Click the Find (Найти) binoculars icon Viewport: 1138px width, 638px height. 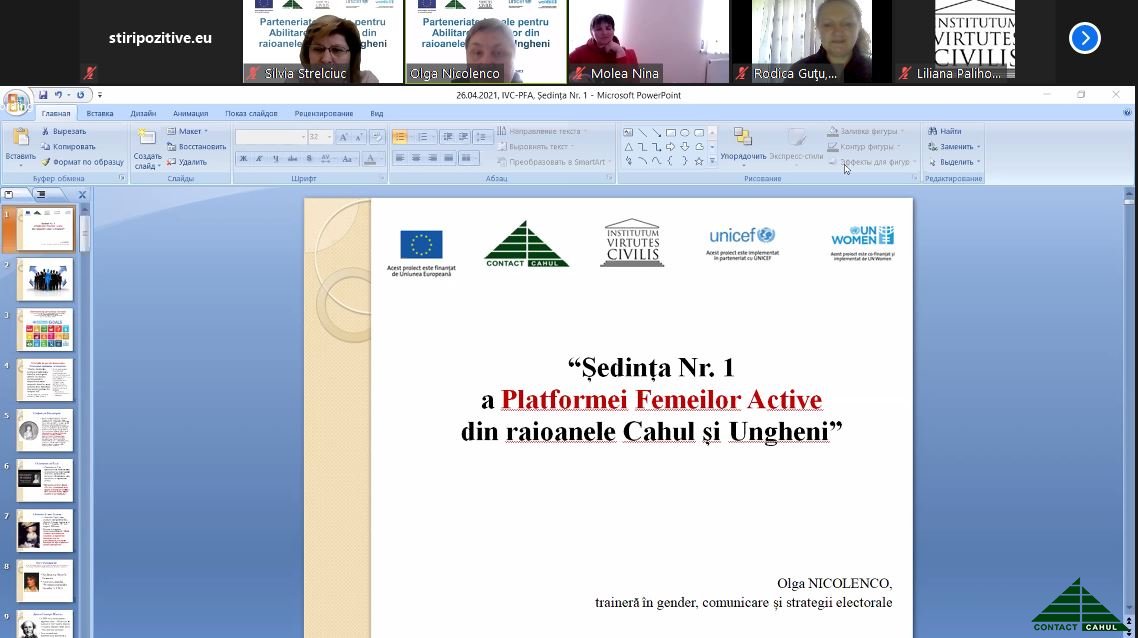pyautogui.click(x=933, y=131)
